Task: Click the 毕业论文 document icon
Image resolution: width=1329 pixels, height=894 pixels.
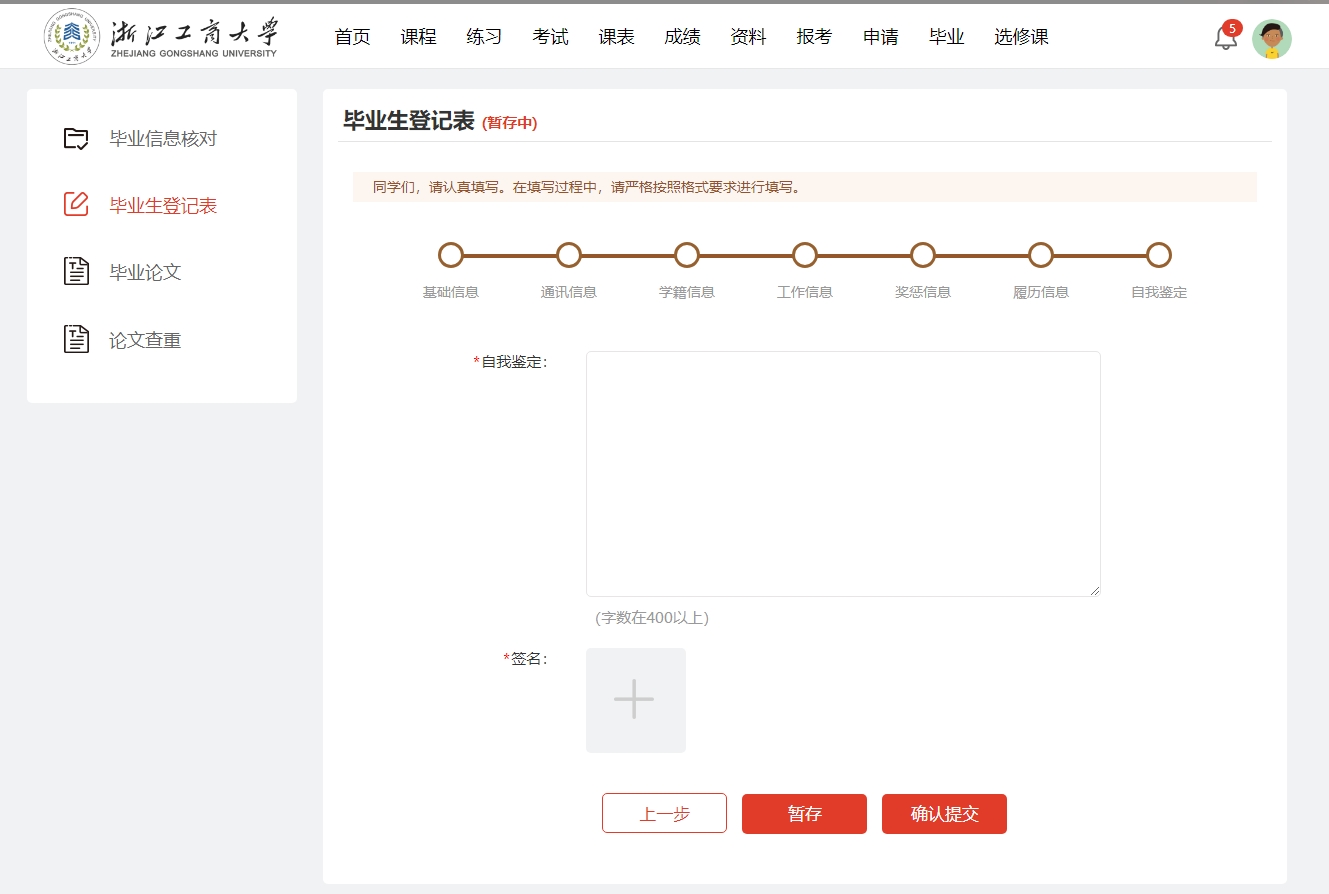Action: tap(76, 272)
